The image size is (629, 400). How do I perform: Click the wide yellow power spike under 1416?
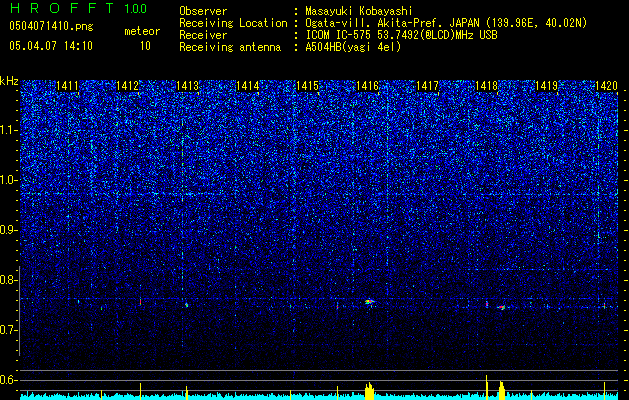[x=369, y=391]
